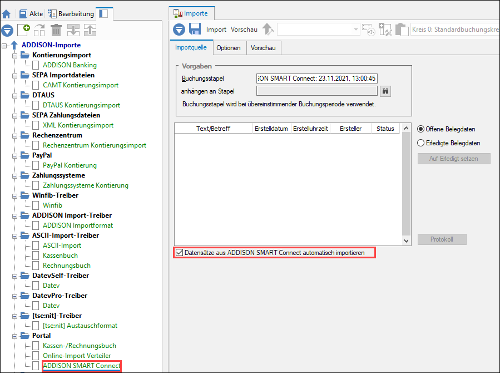Open the Akte tab

pos(31,14)
